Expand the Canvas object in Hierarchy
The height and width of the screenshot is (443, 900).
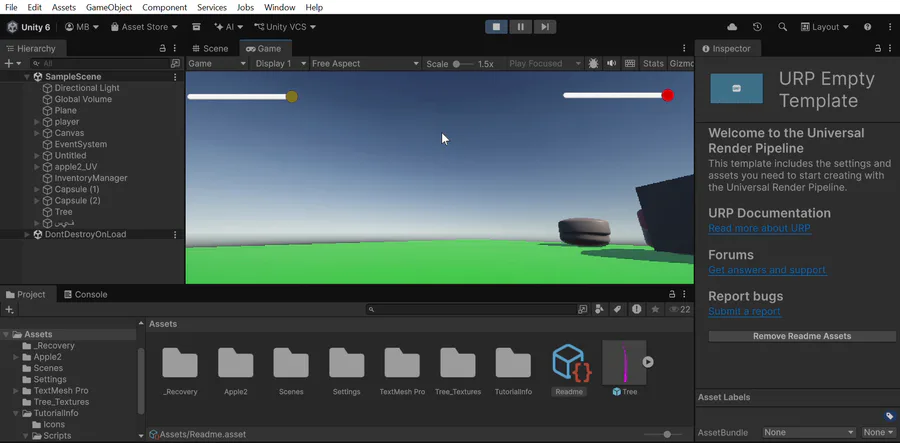(37, 133)
